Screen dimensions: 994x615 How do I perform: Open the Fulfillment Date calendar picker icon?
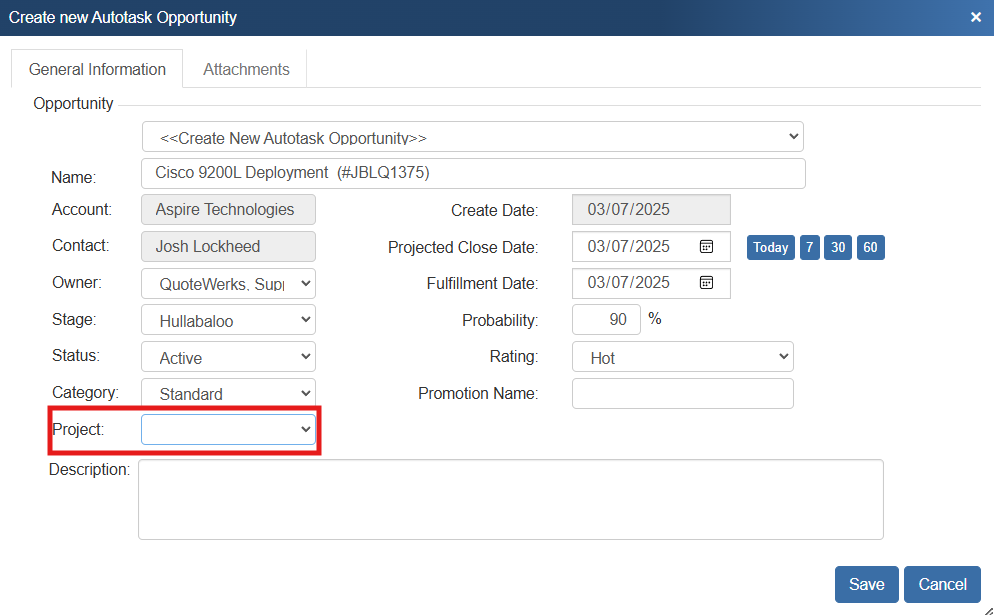[706, 283]
